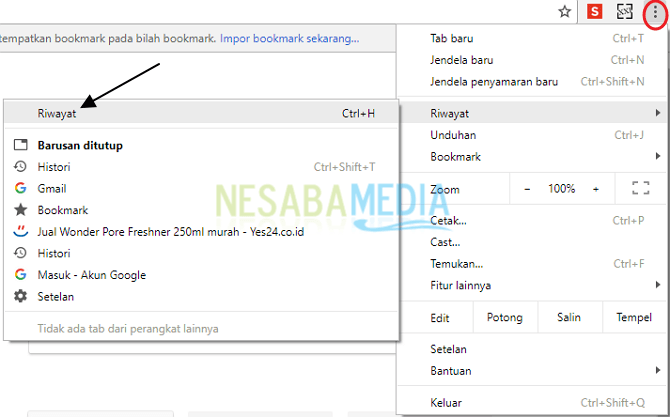Select Temukan... menu item

point(533,264)
